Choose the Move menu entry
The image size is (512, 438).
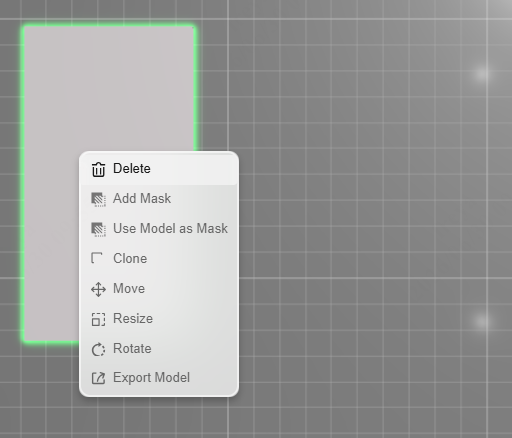pyautogui.click(x=159, y=289)
